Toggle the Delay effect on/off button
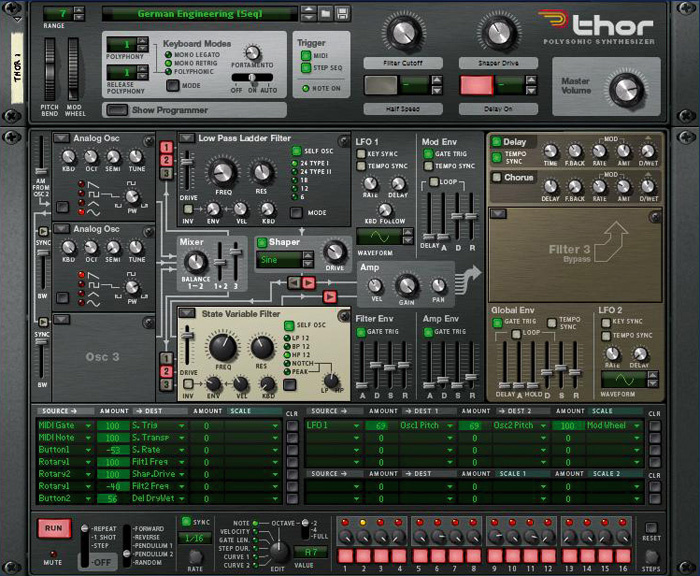 tap(496, 142)
